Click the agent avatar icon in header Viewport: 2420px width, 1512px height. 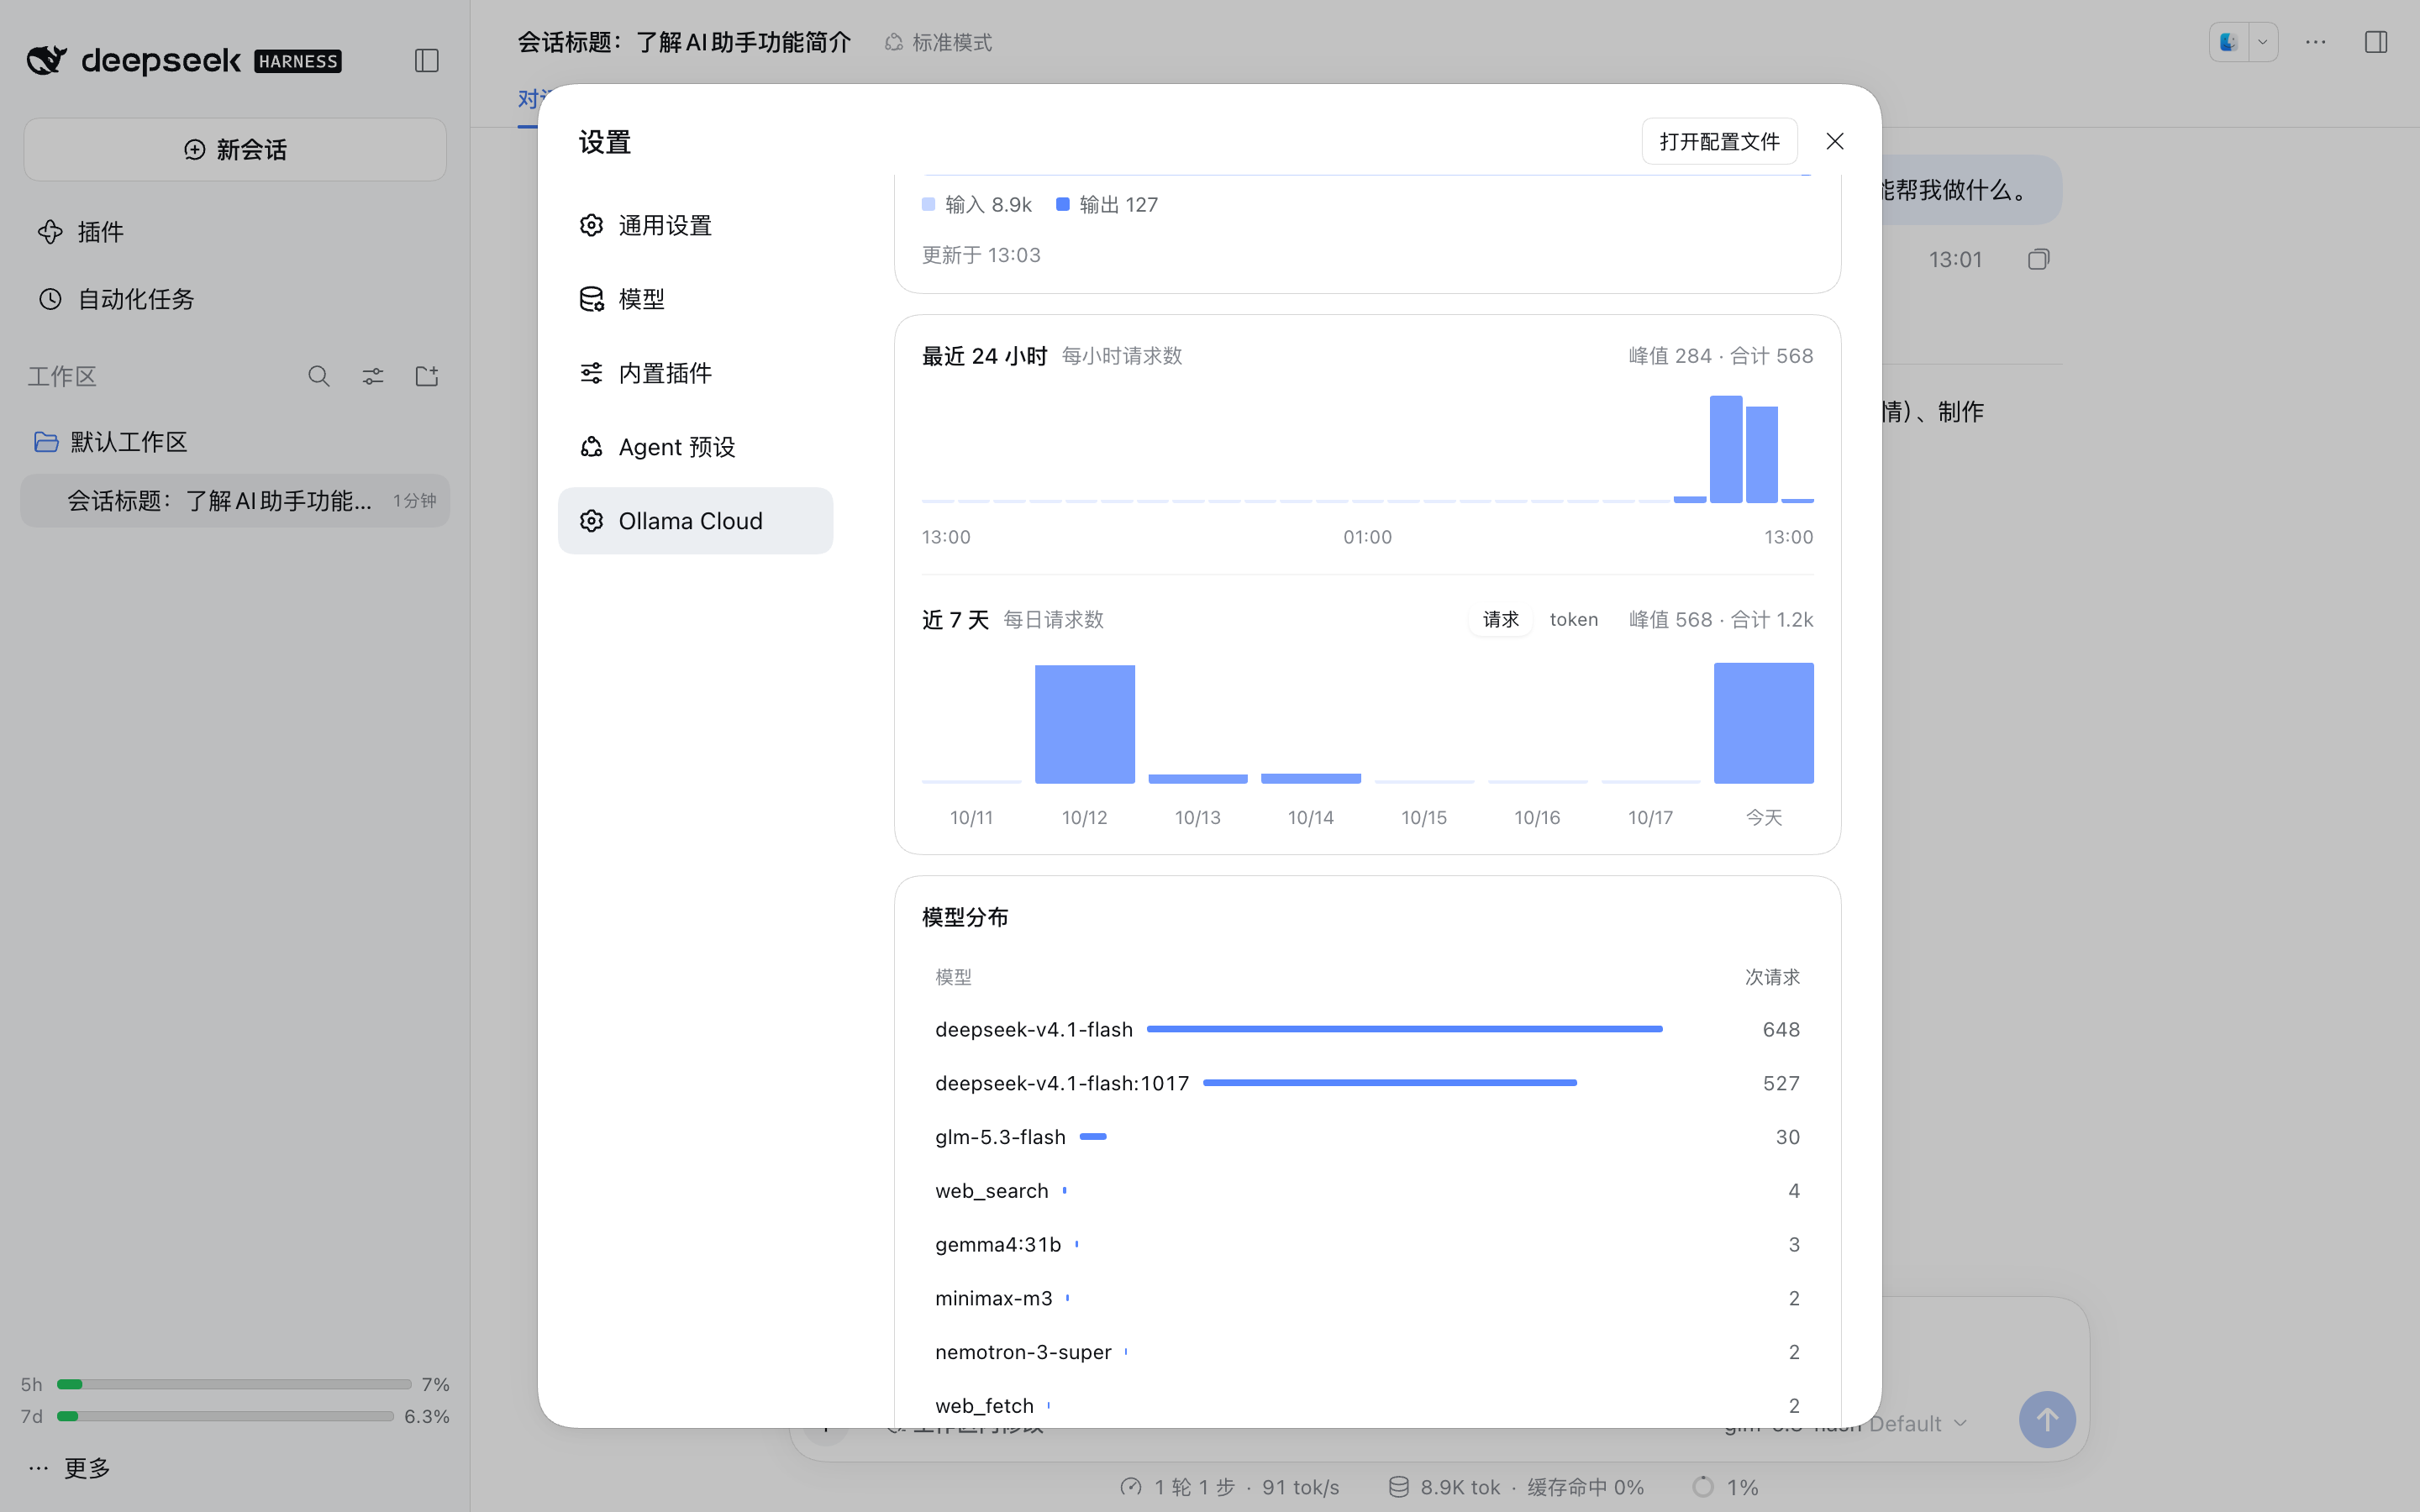pyautogui.click(x=2229, y=42)
